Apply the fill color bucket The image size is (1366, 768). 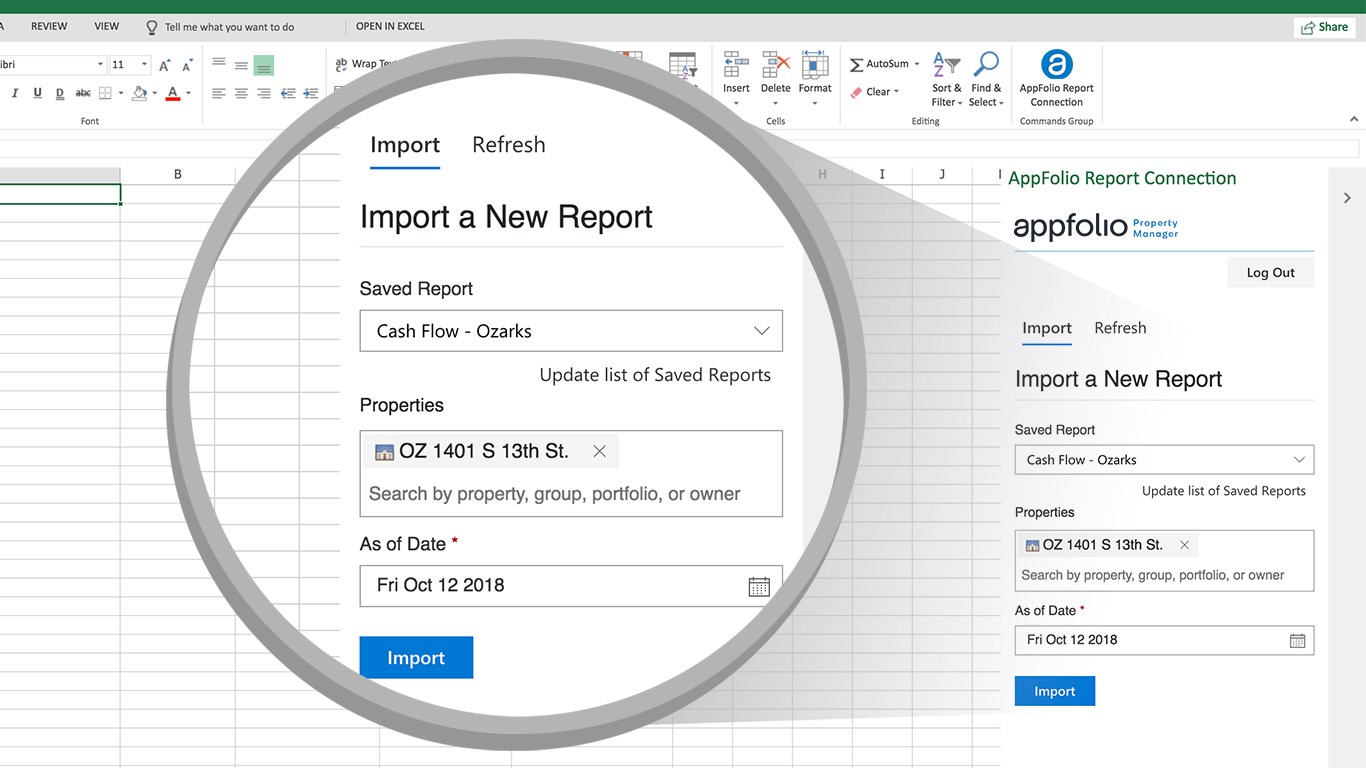click(140, 93)
